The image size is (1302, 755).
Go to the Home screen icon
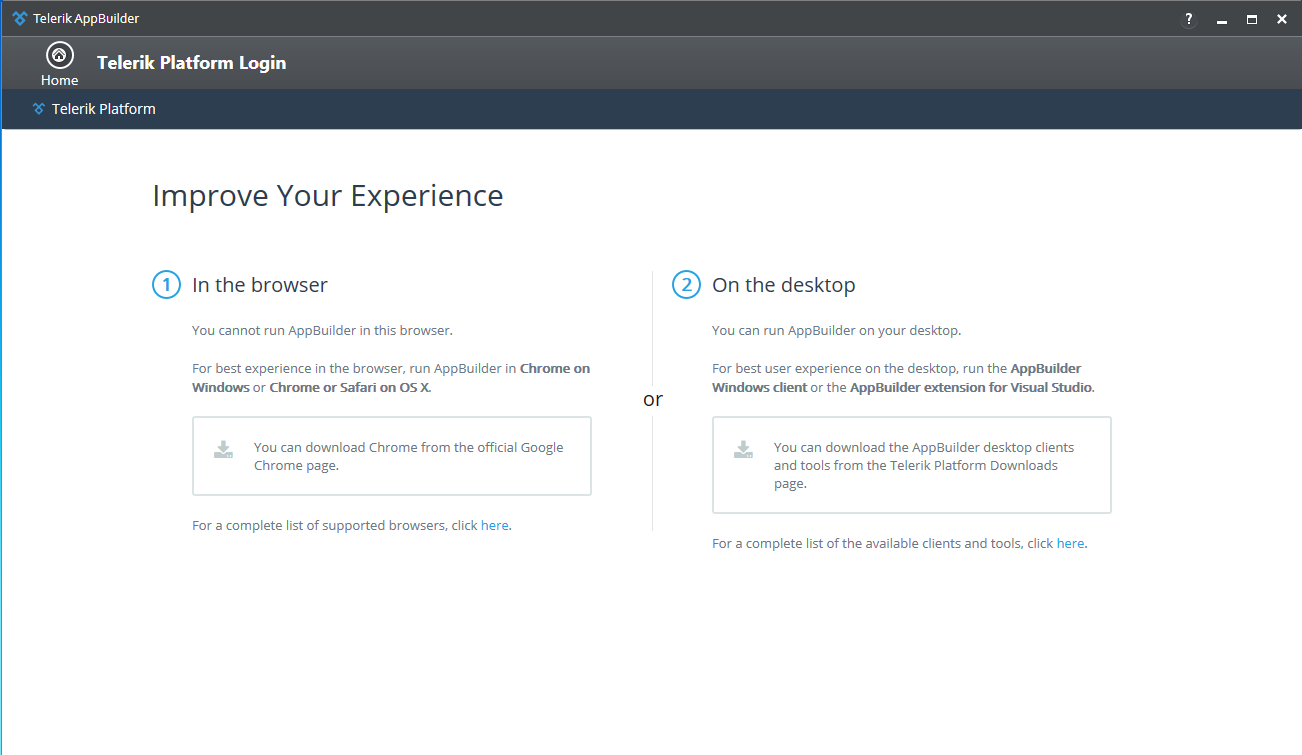[59, 56]
